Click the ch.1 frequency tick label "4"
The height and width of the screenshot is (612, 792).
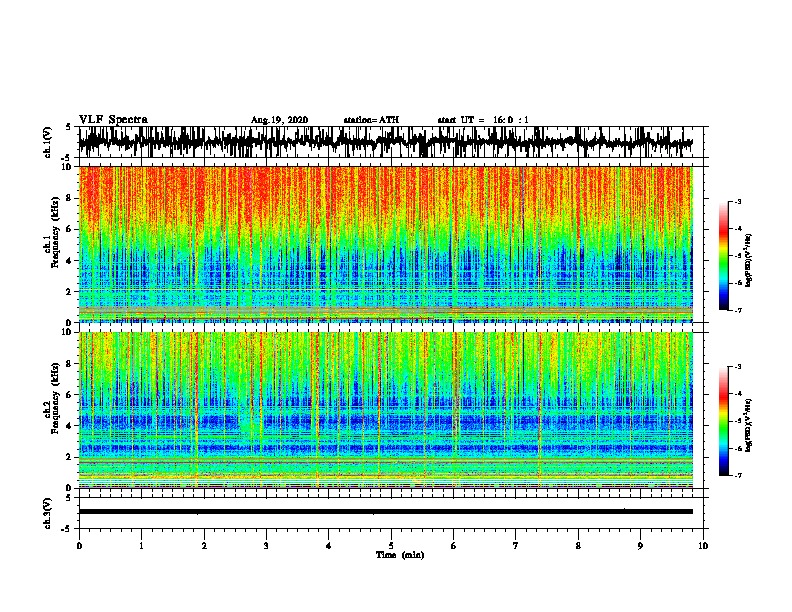[x=69, y=261]
